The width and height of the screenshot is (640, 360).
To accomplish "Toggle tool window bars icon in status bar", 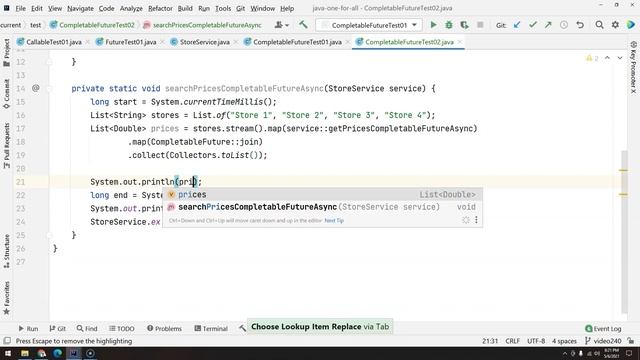I will [x=7, y=341].
